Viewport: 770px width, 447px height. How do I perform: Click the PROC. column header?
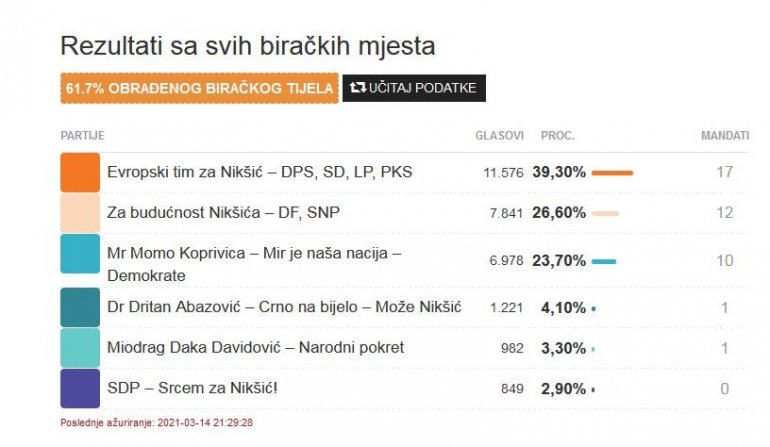pos(557,135)
